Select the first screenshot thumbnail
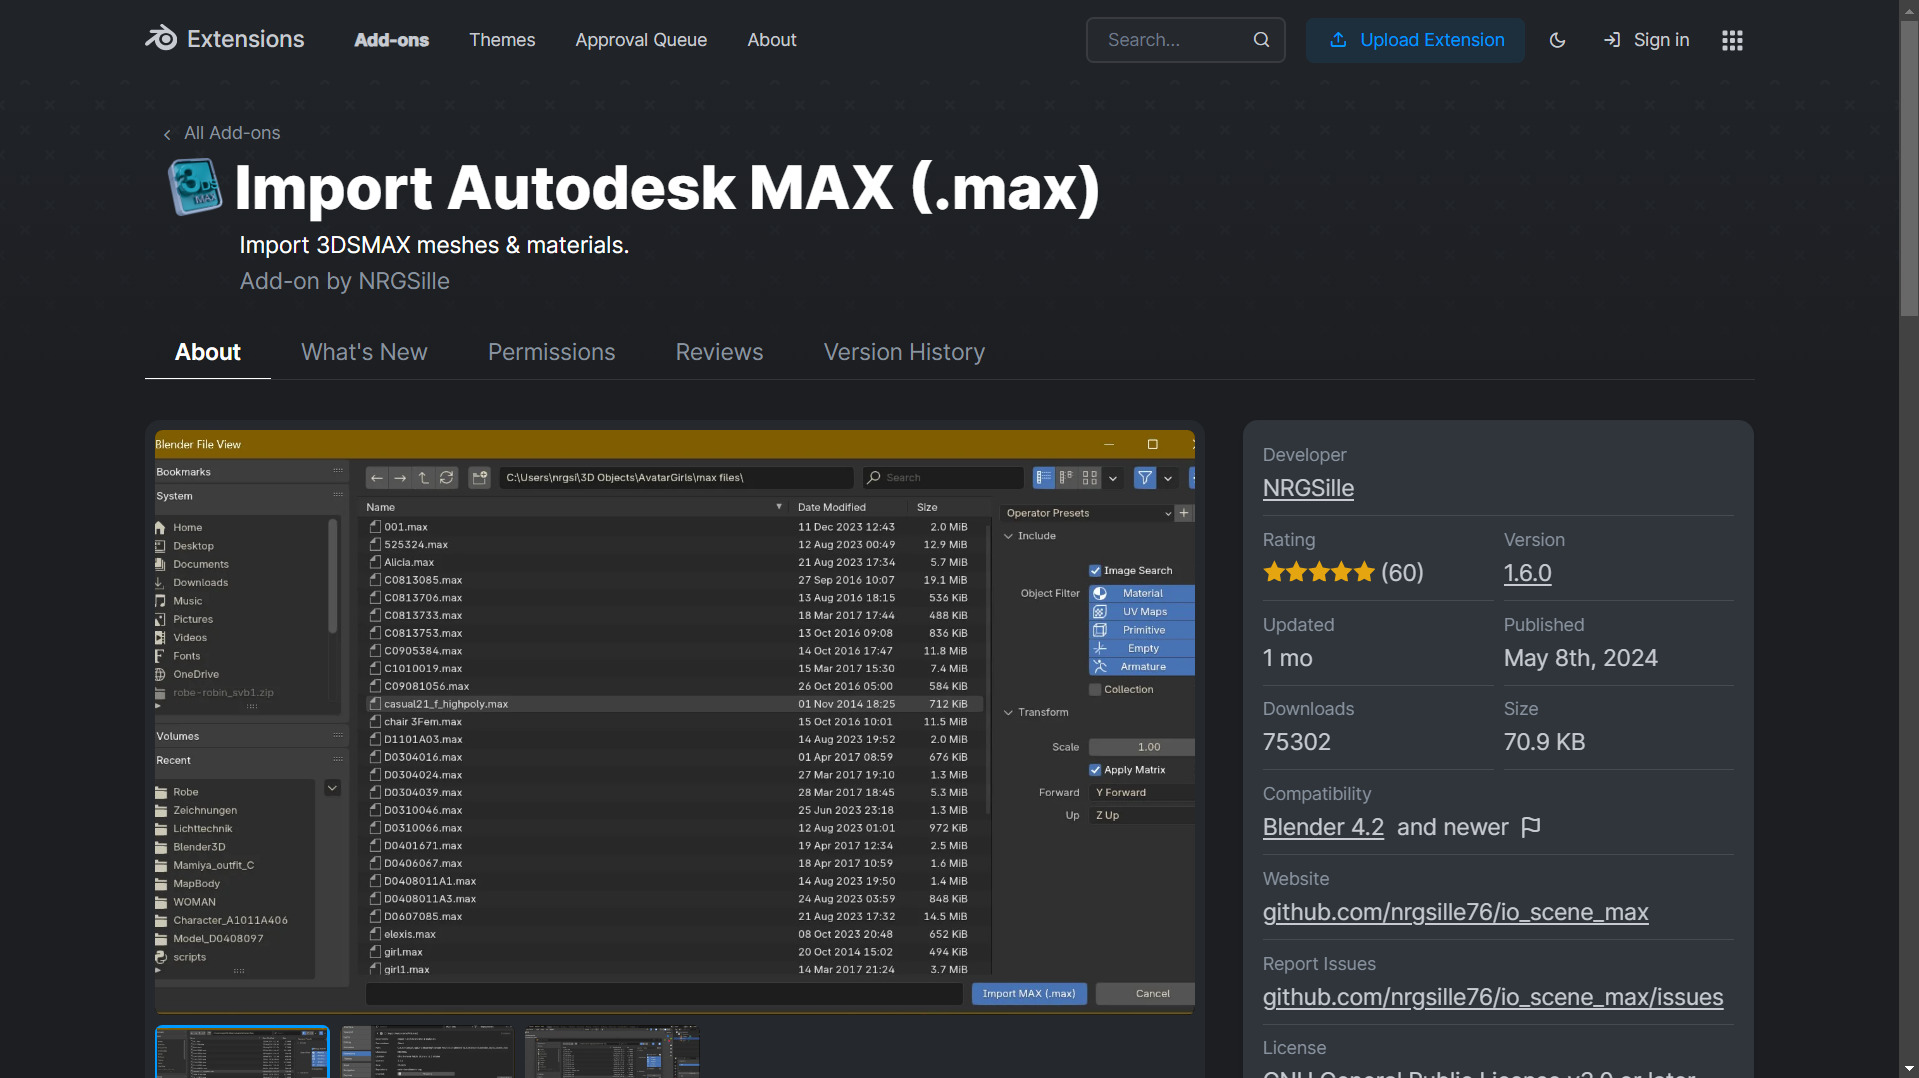1919x1078 pixels. coord(242,1051)
